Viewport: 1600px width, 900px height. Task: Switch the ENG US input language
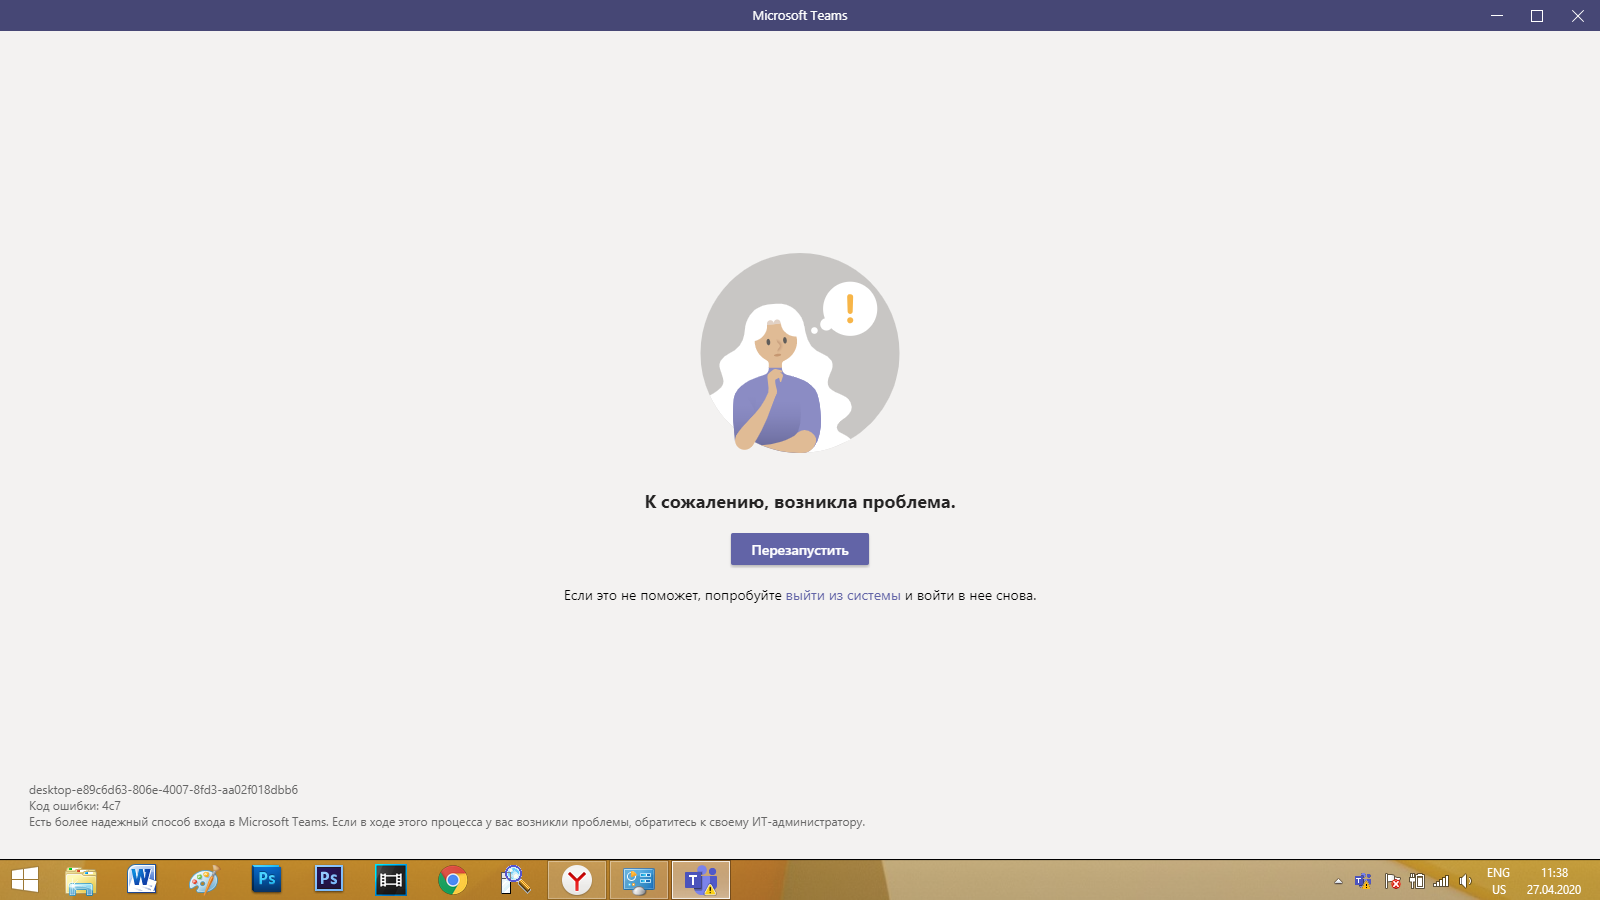point(1498,881)
